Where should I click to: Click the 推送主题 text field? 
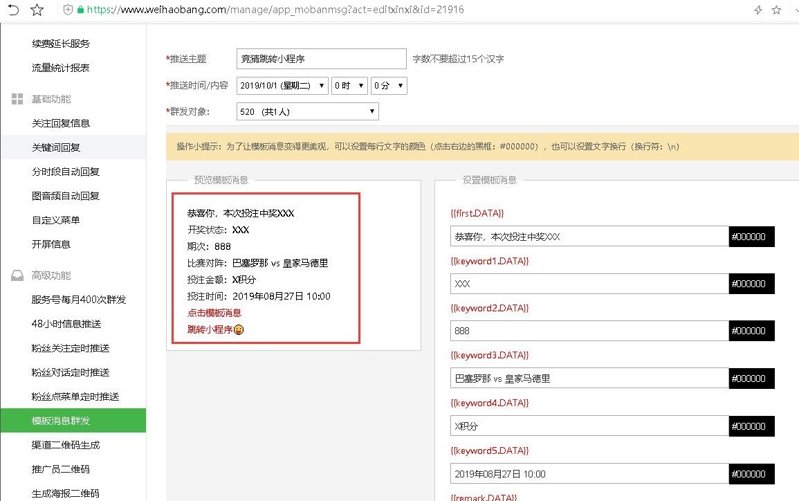322,59
